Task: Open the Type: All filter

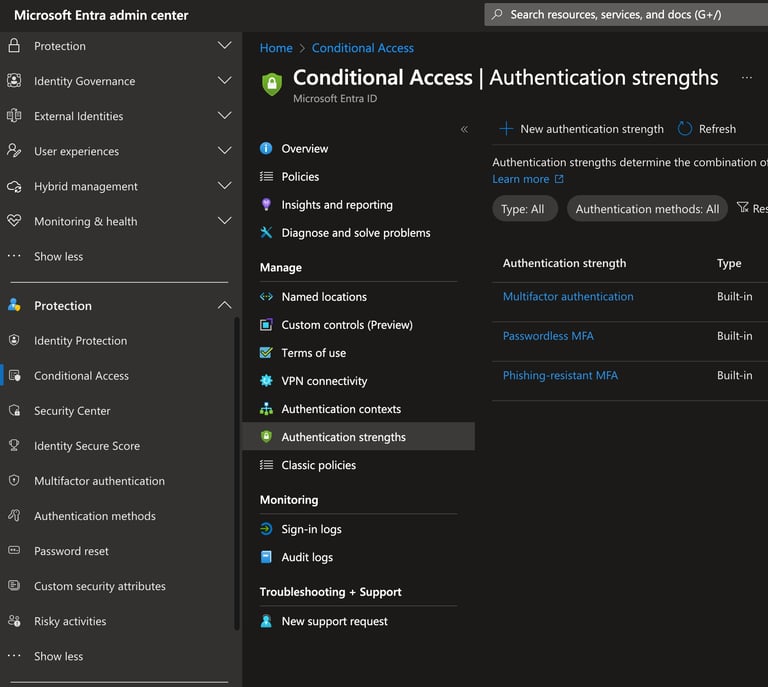Action: click(525, 209)
